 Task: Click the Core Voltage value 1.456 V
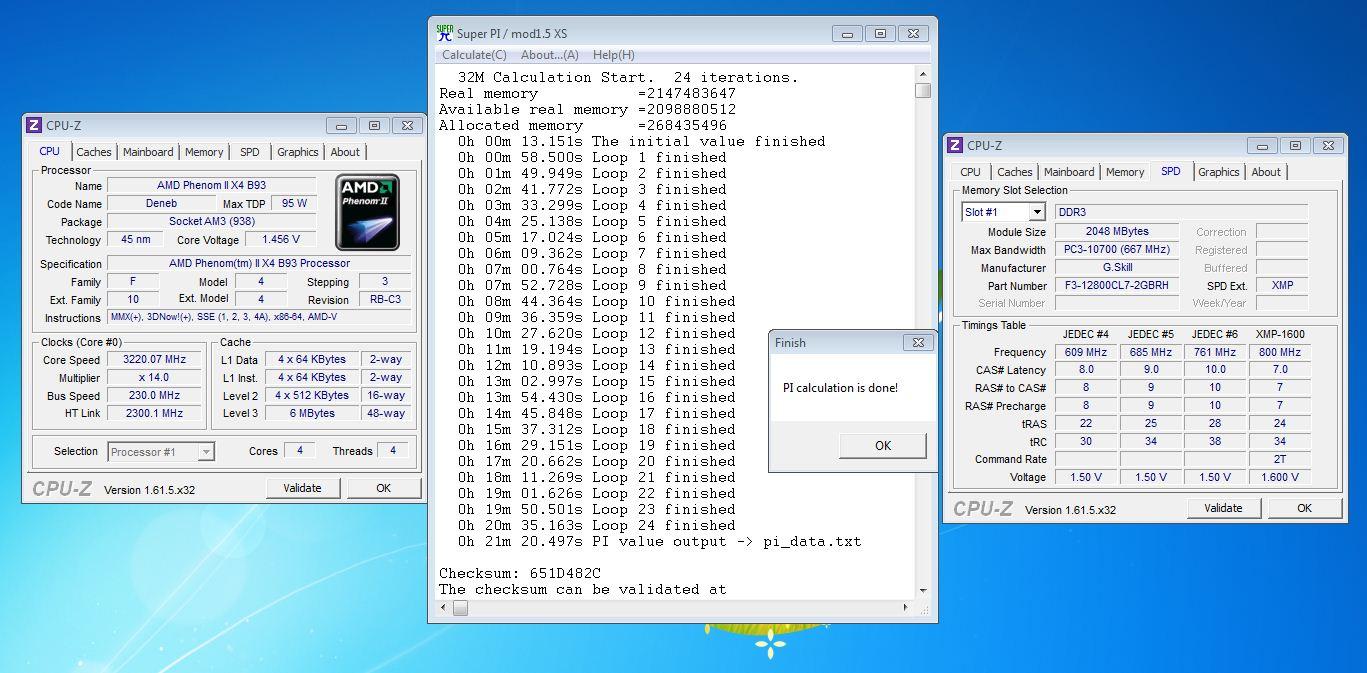281,240
